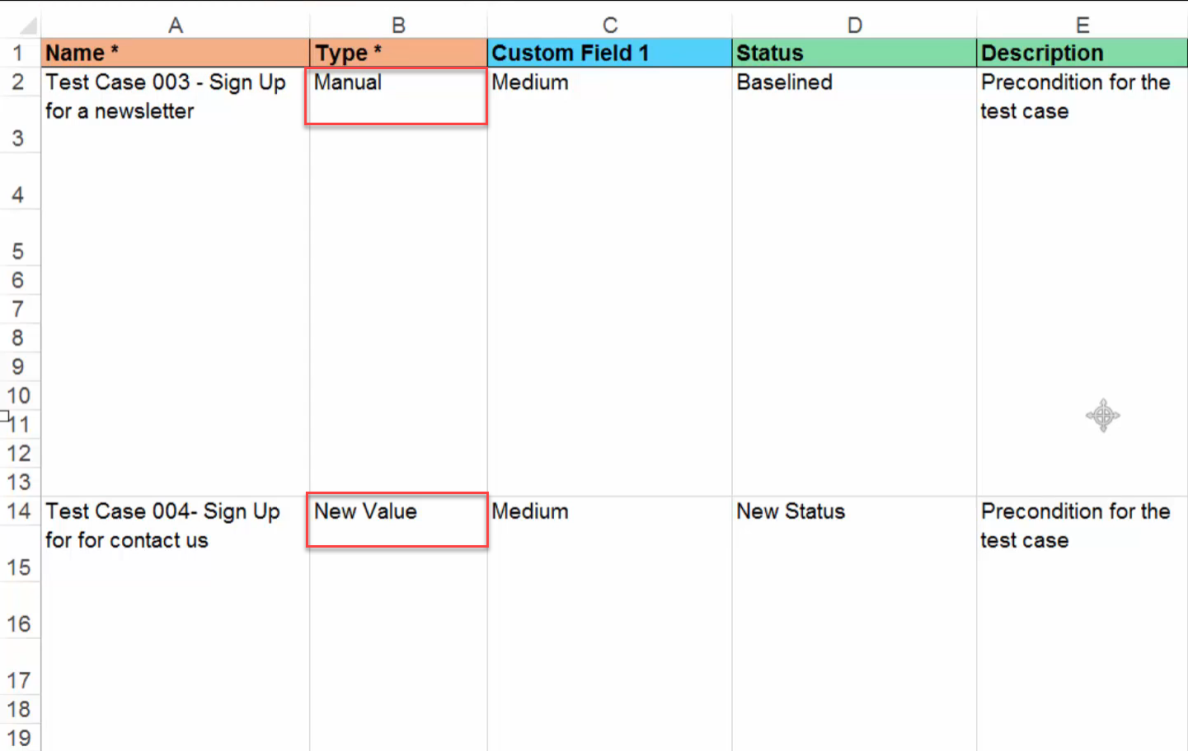Select row number 1

(18, 52)
